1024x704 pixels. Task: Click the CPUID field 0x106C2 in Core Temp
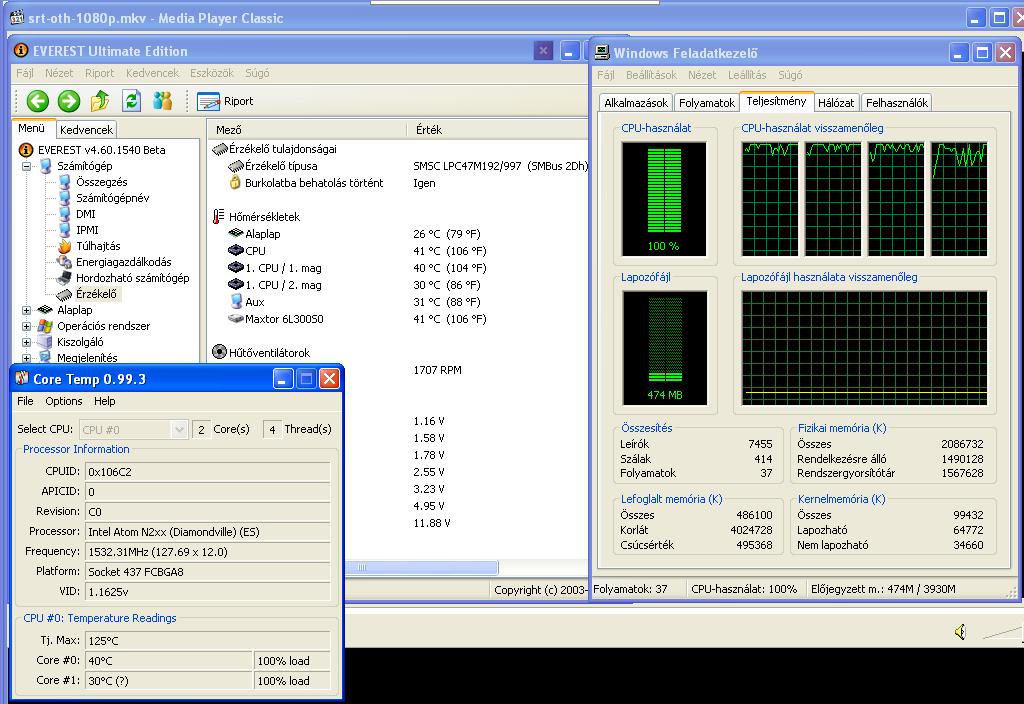pos(208,472)
